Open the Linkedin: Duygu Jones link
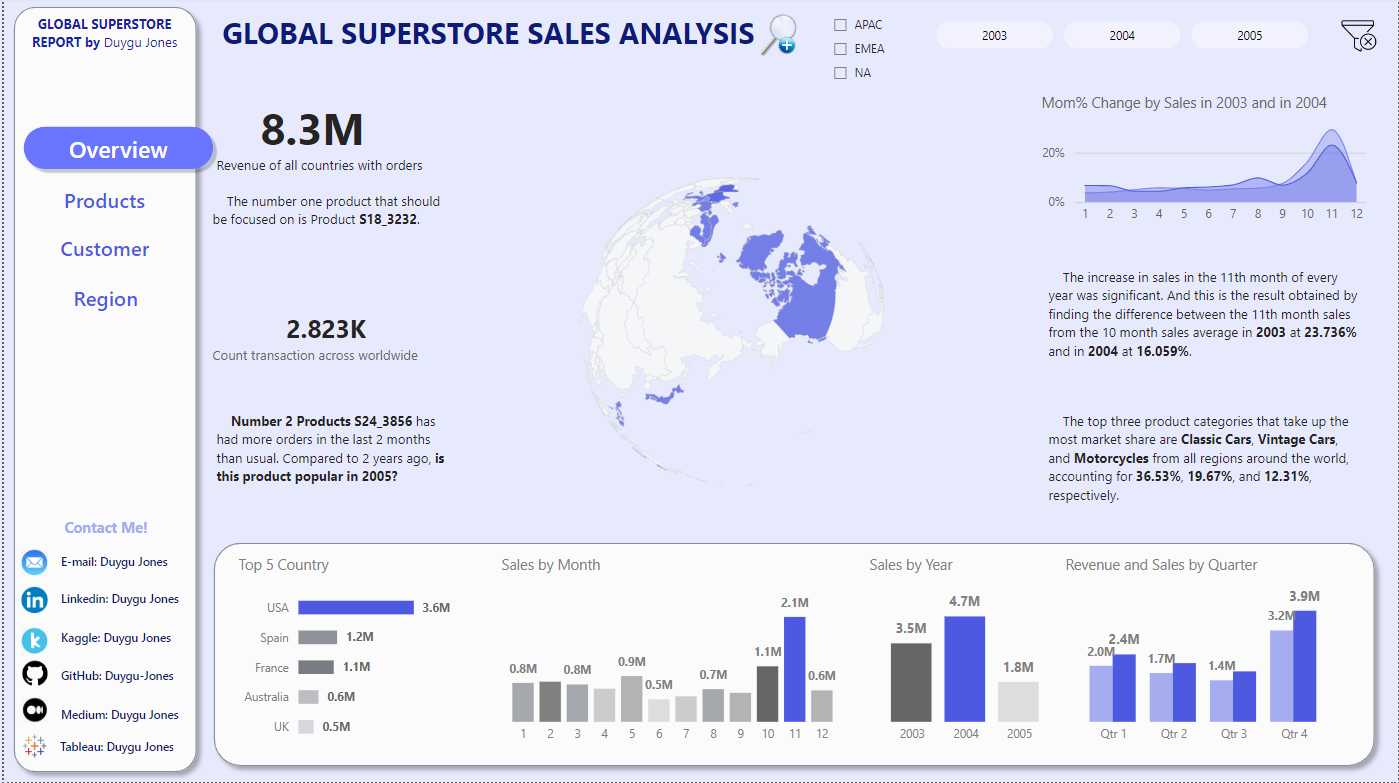Screen dimensions: 1399x783 click(x=120, y=599)
